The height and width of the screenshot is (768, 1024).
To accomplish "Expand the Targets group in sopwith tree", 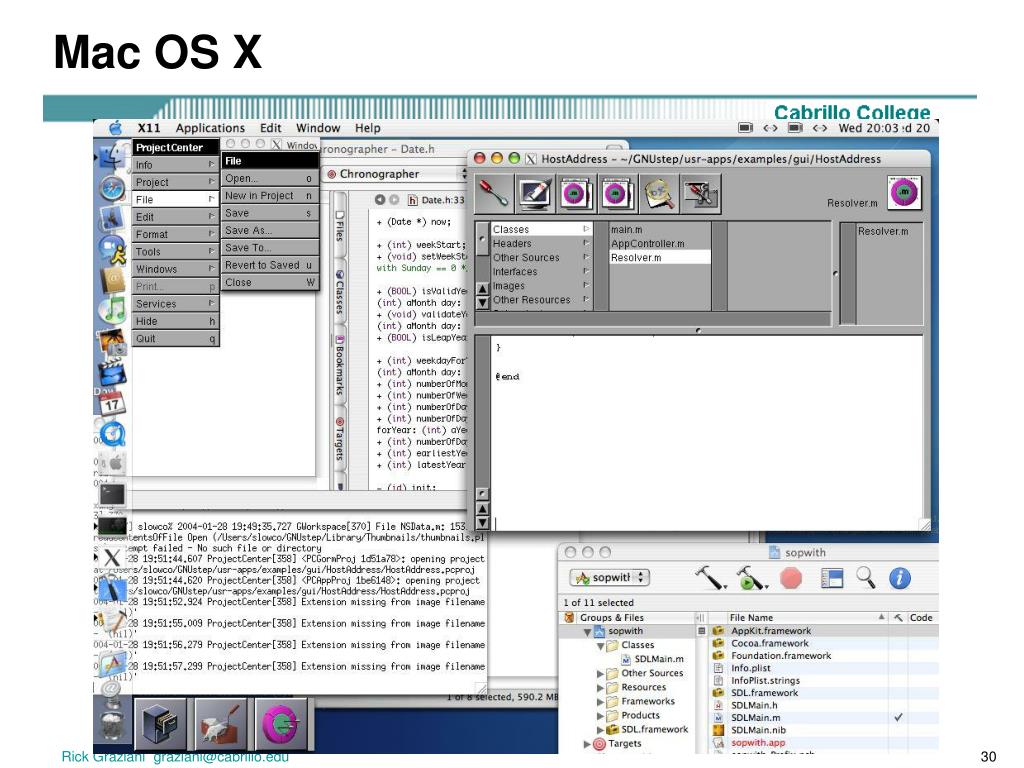I will tap(586, 744).
